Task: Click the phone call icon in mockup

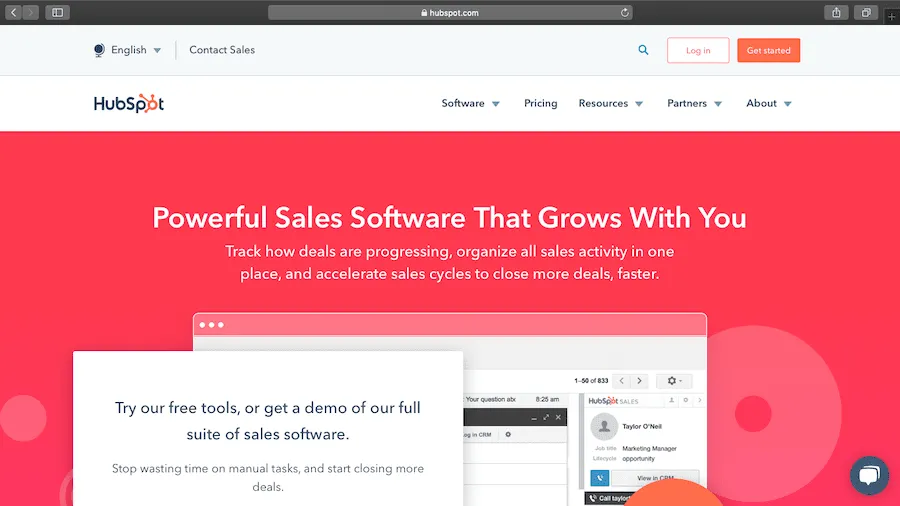Action: click(600, 477)
